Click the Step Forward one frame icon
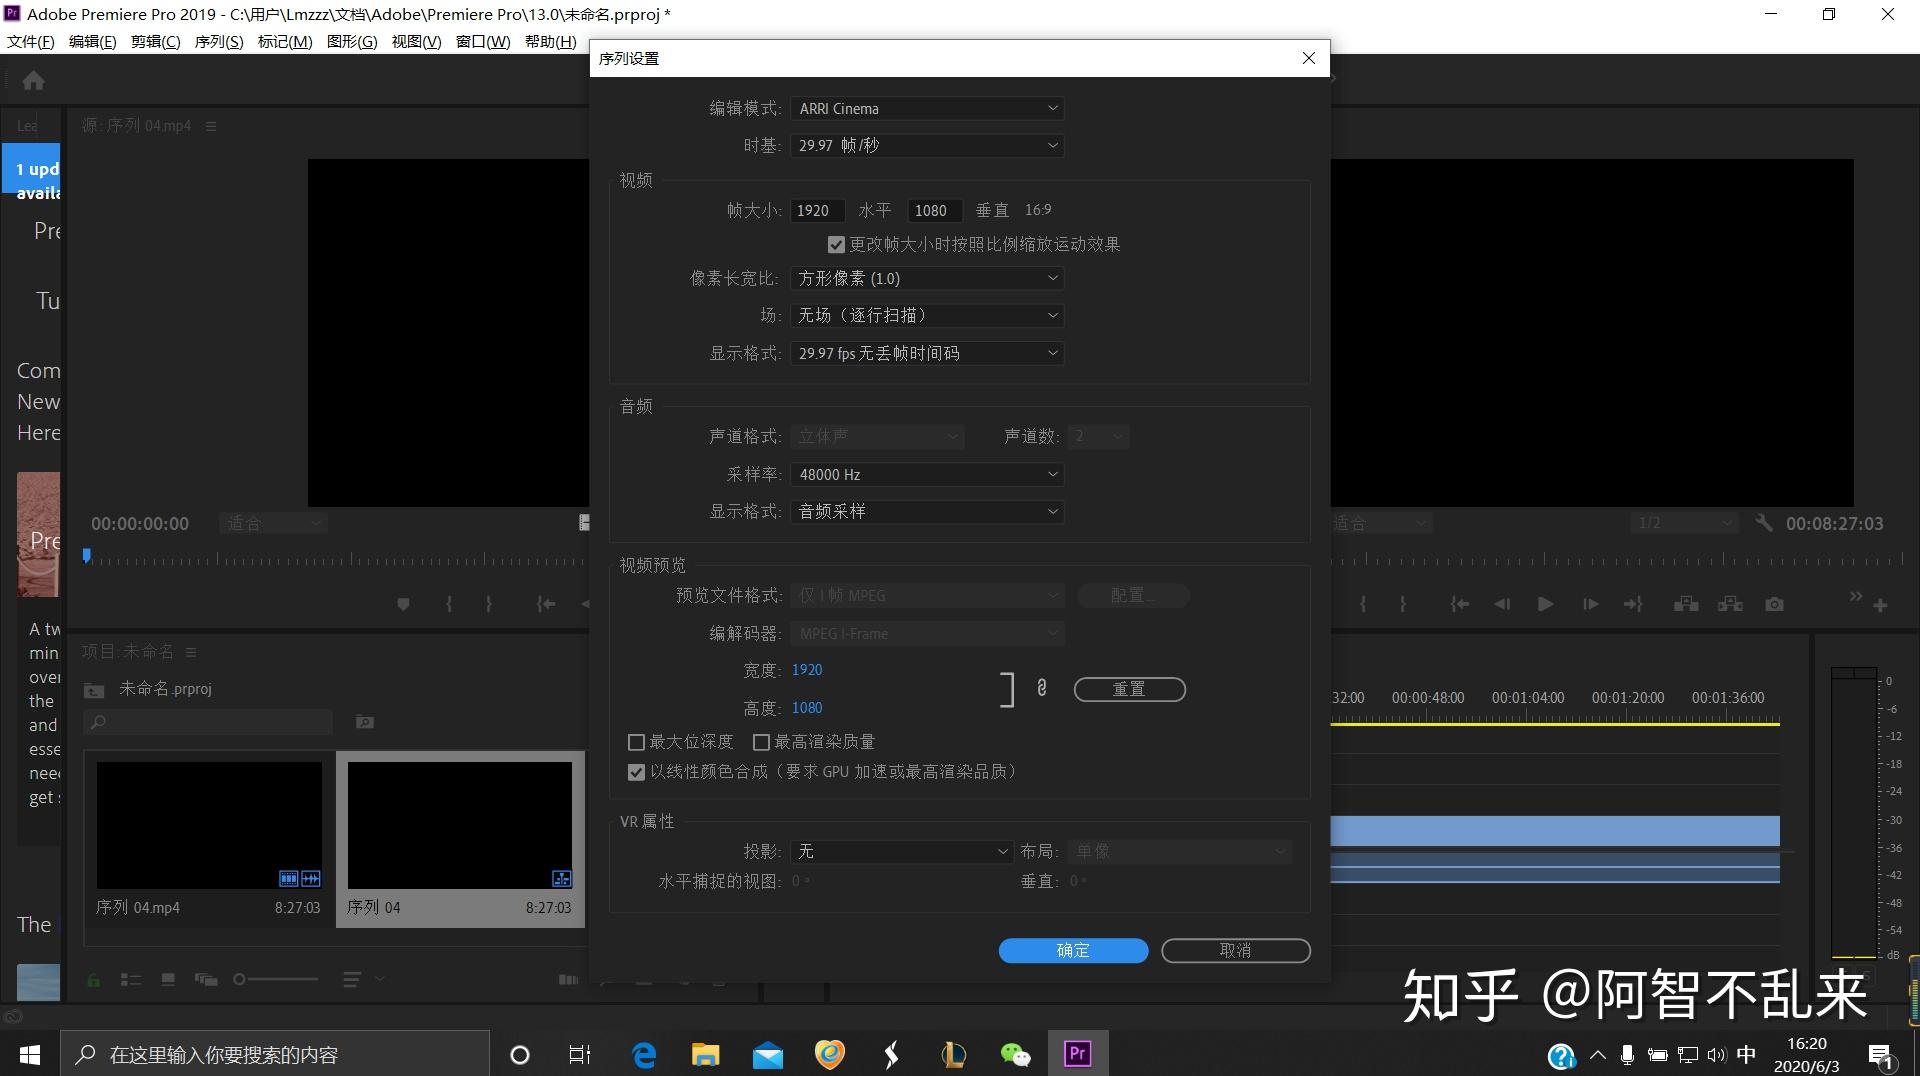Image resolution: width=1920 pixels, height=1076 pixels. pos(1589,604)
